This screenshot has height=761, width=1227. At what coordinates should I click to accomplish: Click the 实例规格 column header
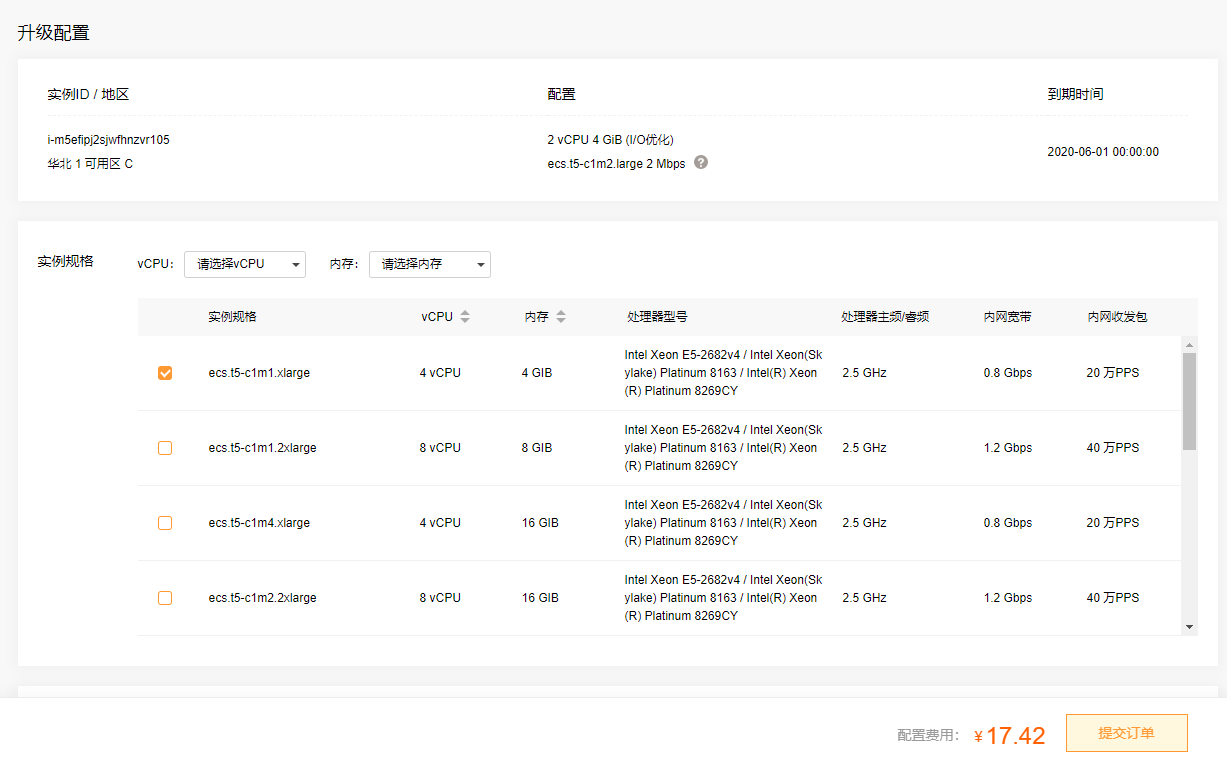coord(232,317)
